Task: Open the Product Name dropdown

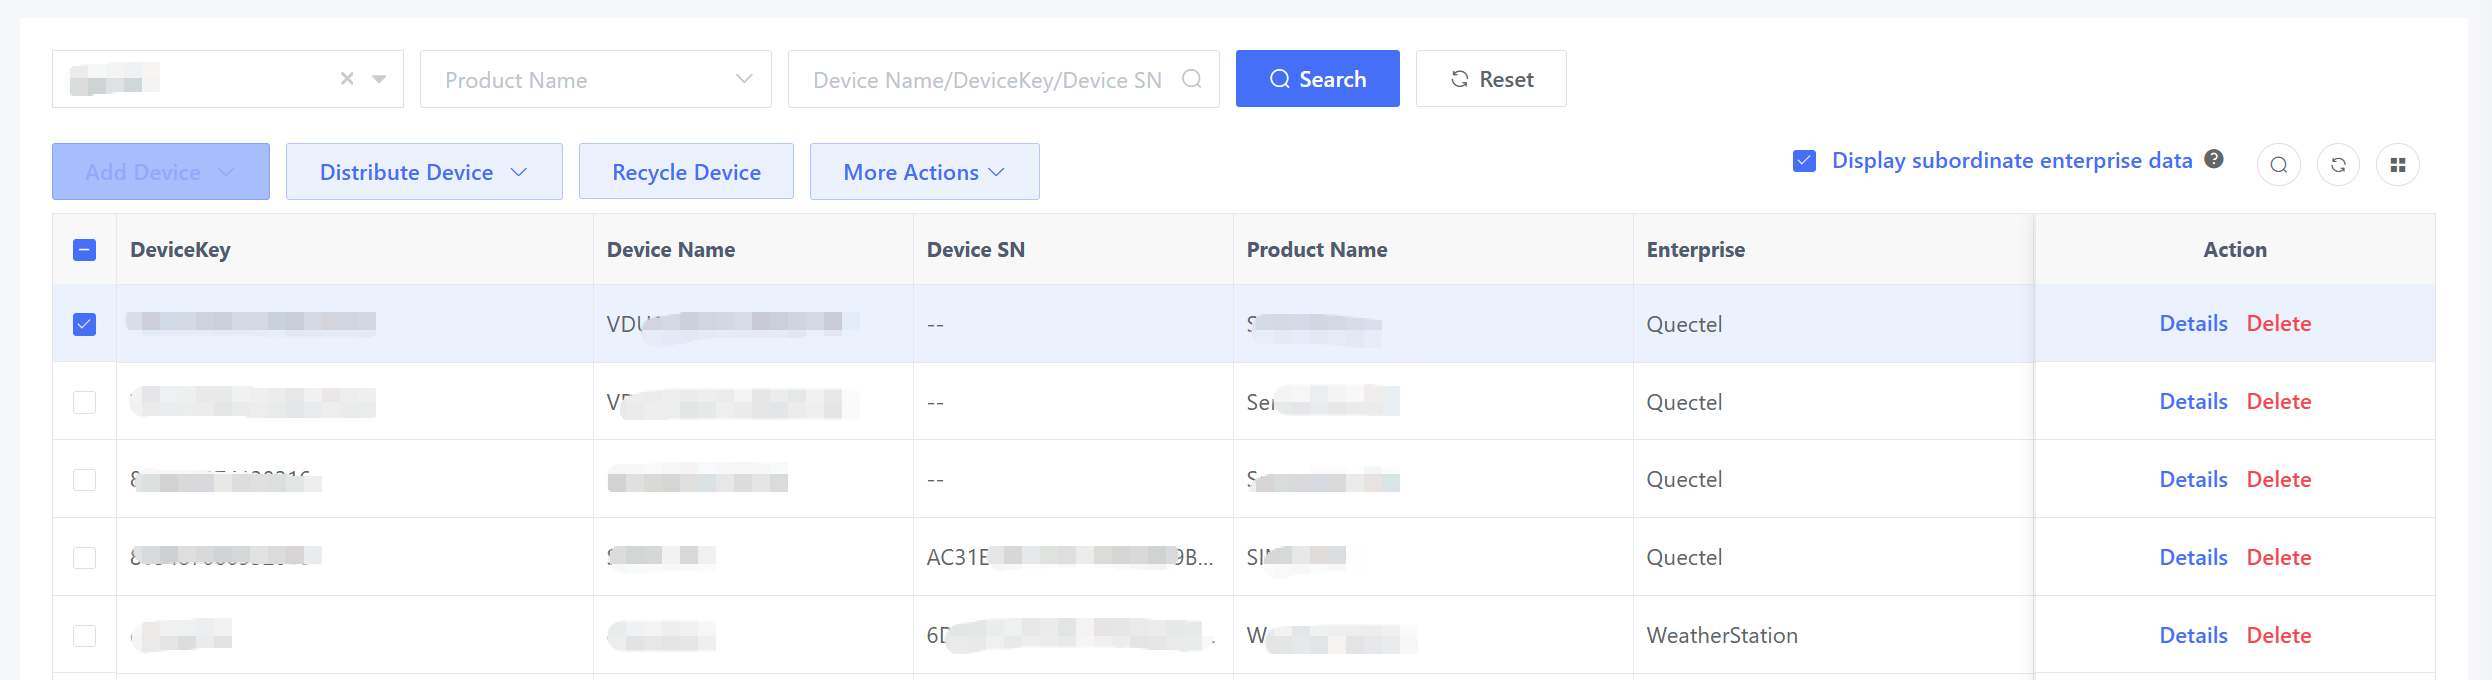Action: click(595, 80)
